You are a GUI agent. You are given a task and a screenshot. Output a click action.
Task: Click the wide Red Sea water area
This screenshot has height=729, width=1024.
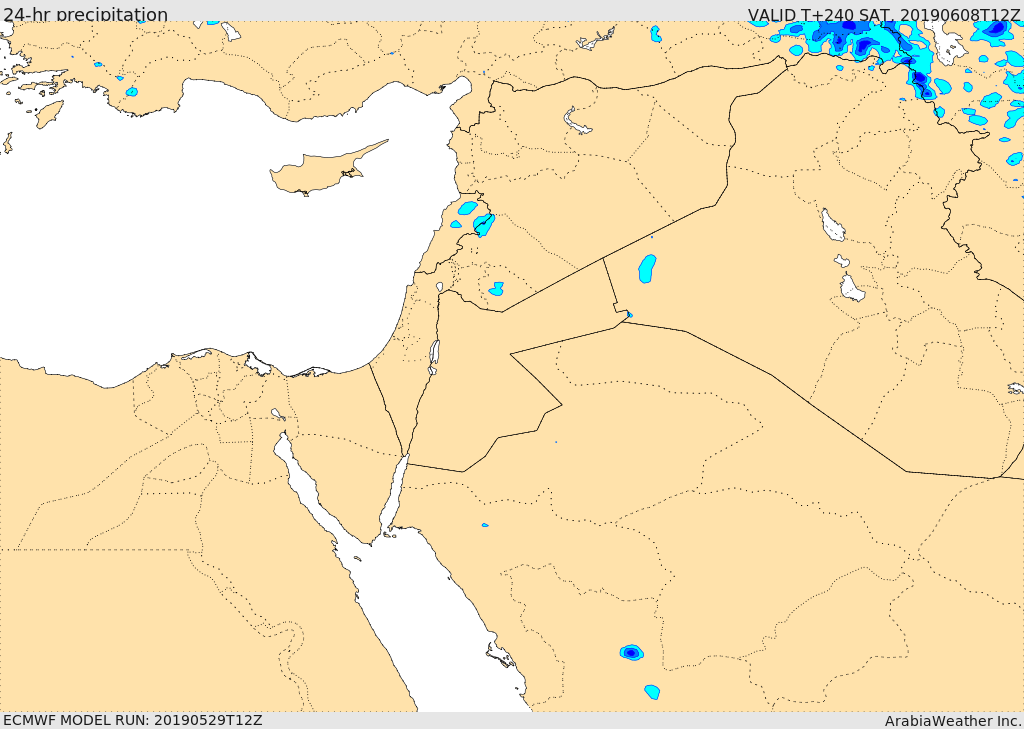click(420, 620)
